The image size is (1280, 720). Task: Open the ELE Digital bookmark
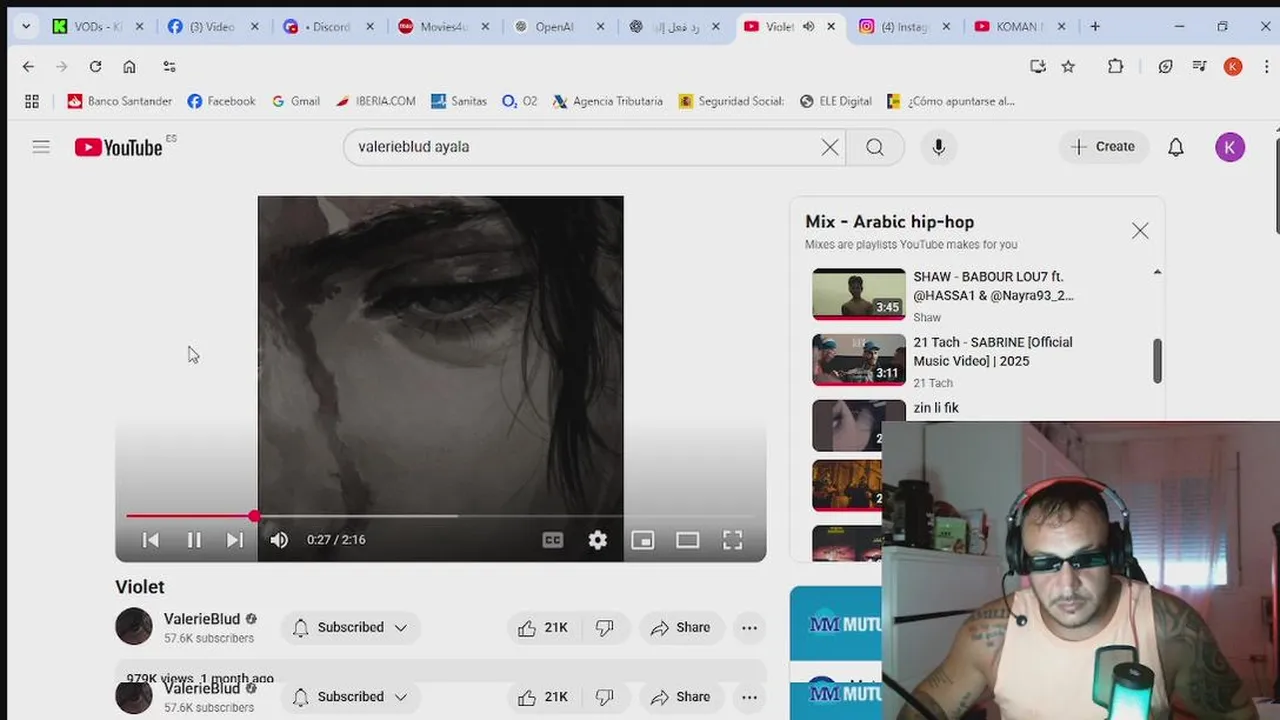[x=835, y=101]
